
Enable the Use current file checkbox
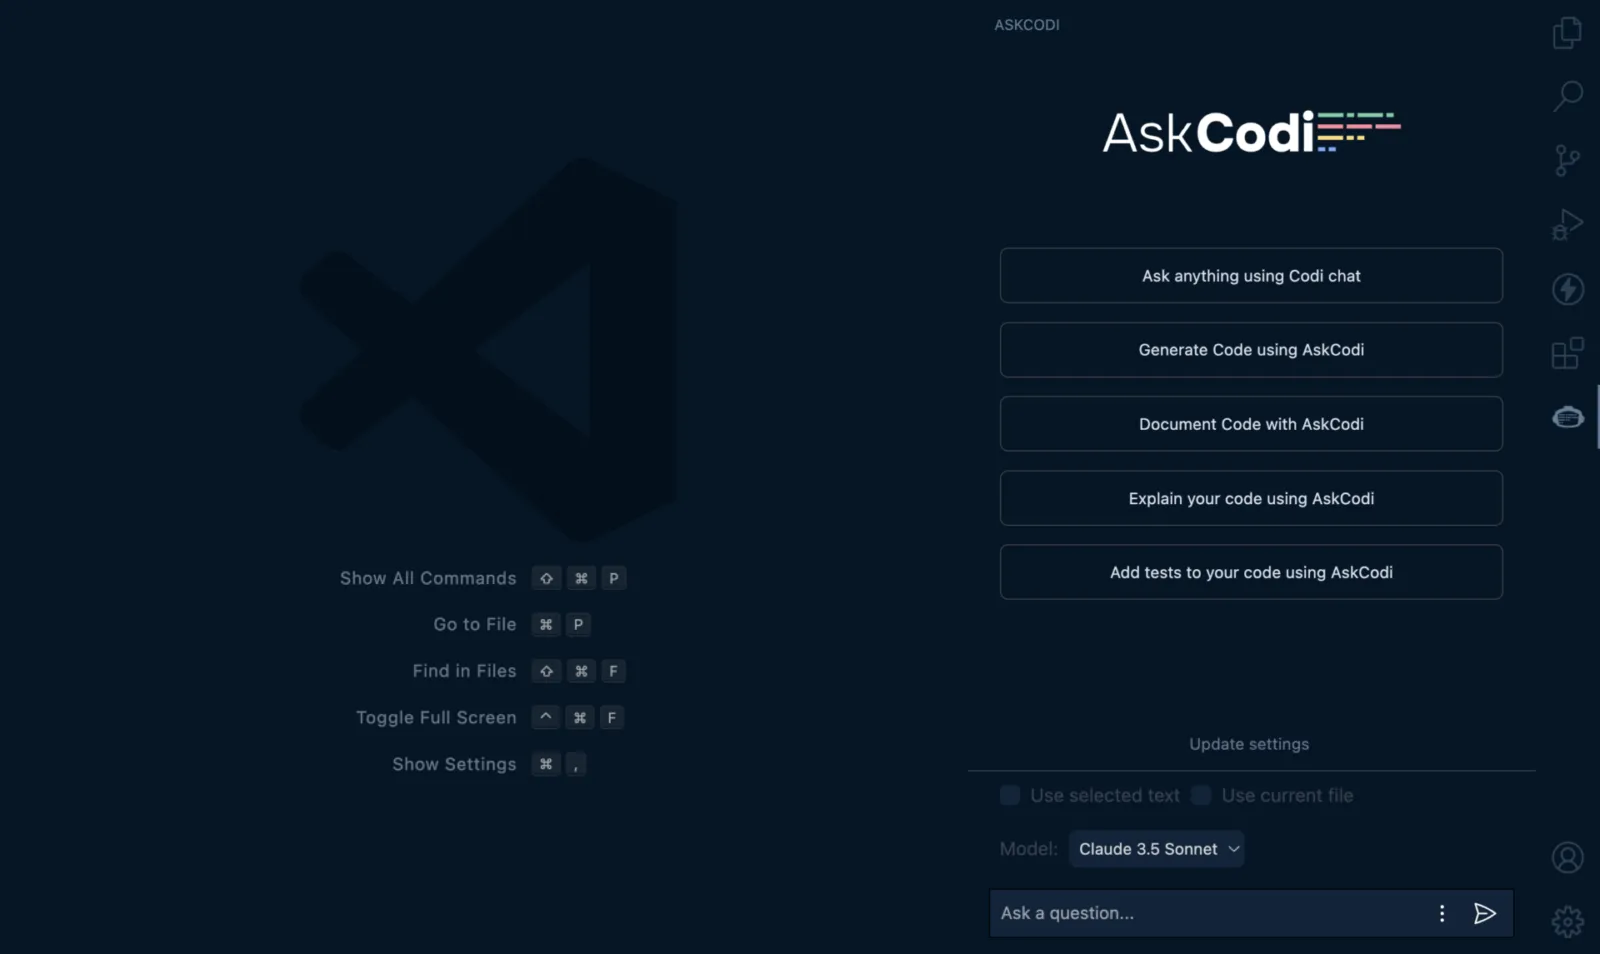pos(1201,795)
